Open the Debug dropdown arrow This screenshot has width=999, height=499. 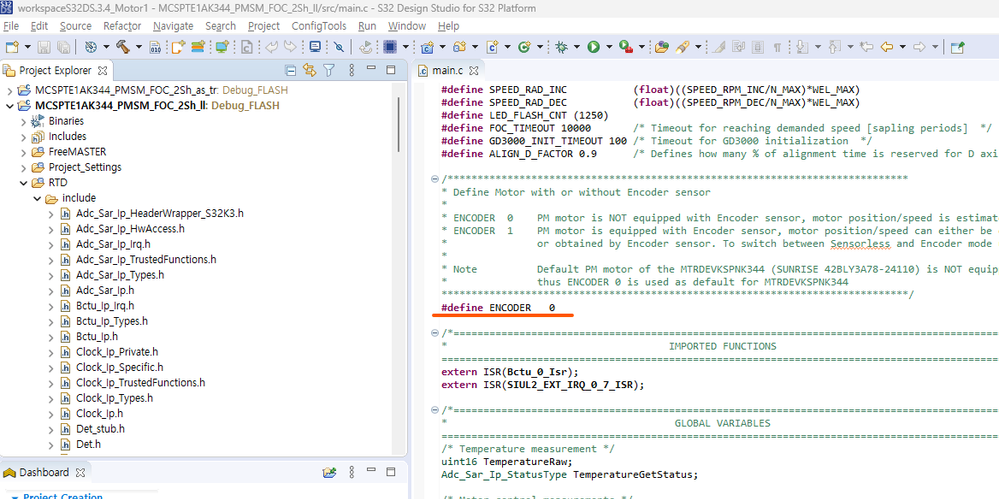click(x=577, y=47)
